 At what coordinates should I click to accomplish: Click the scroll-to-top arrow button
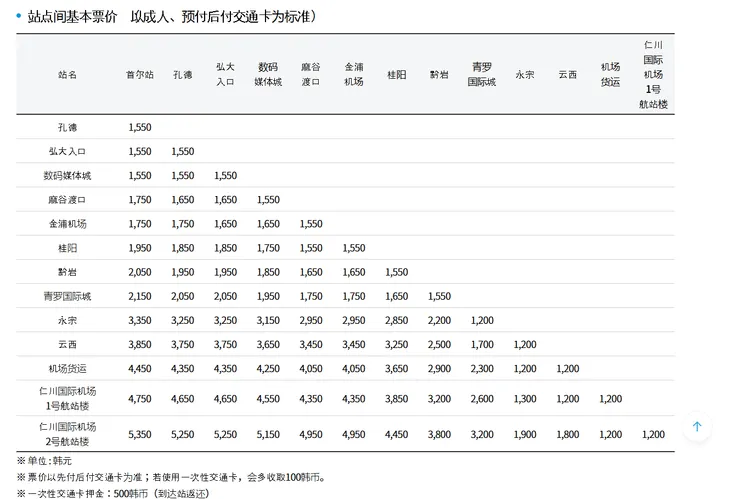coord(697,427)
